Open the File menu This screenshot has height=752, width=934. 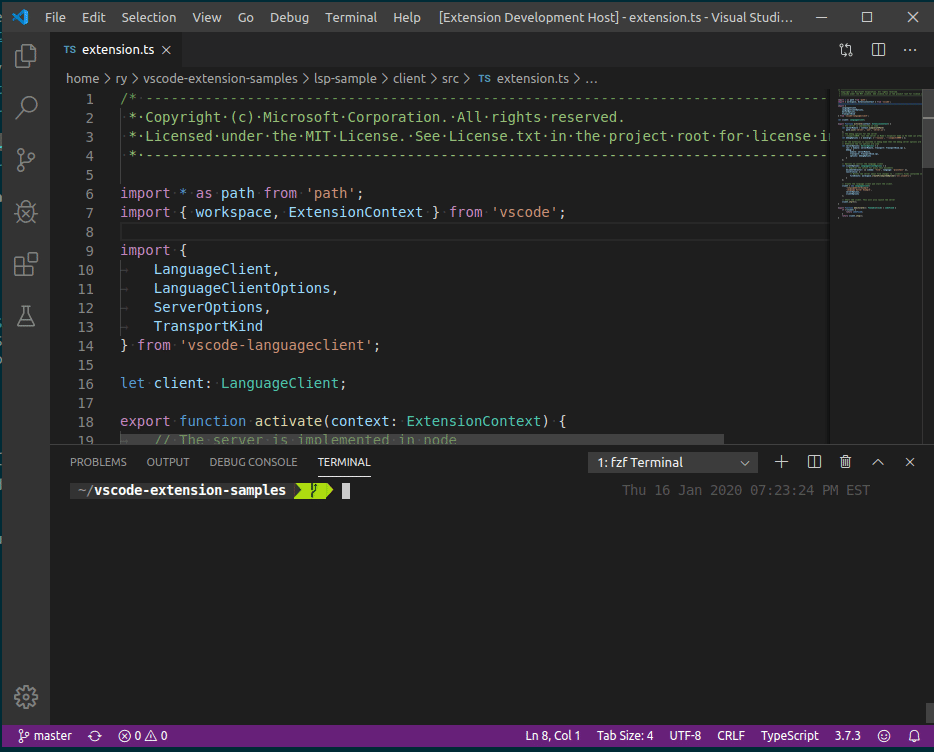click(55, 17)
